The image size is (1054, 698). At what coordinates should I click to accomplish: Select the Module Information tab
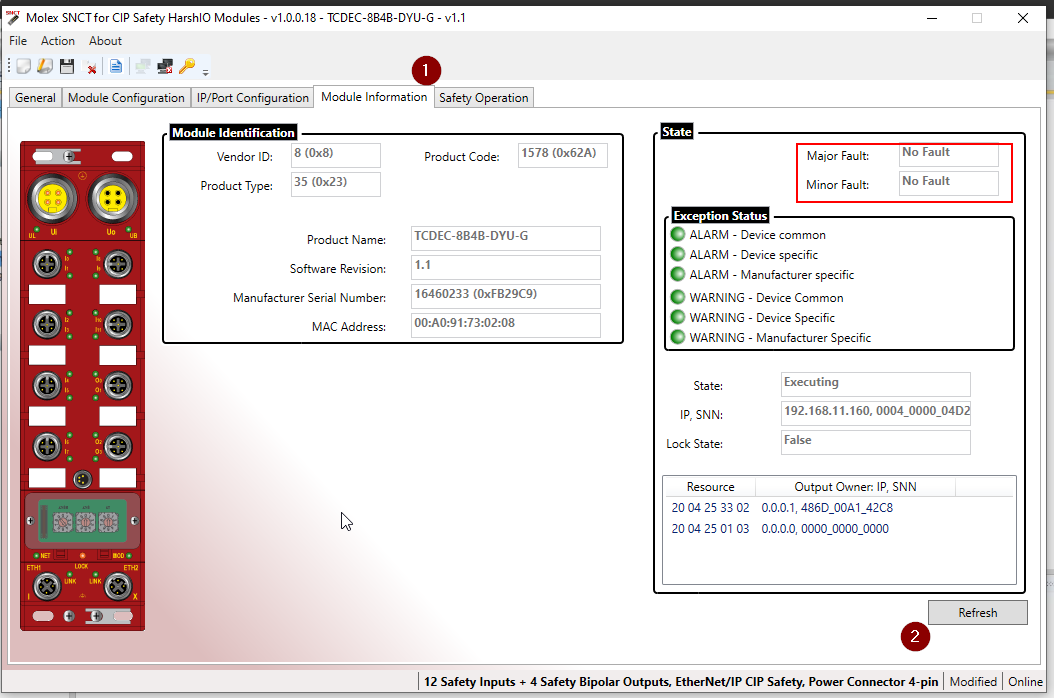374,97
